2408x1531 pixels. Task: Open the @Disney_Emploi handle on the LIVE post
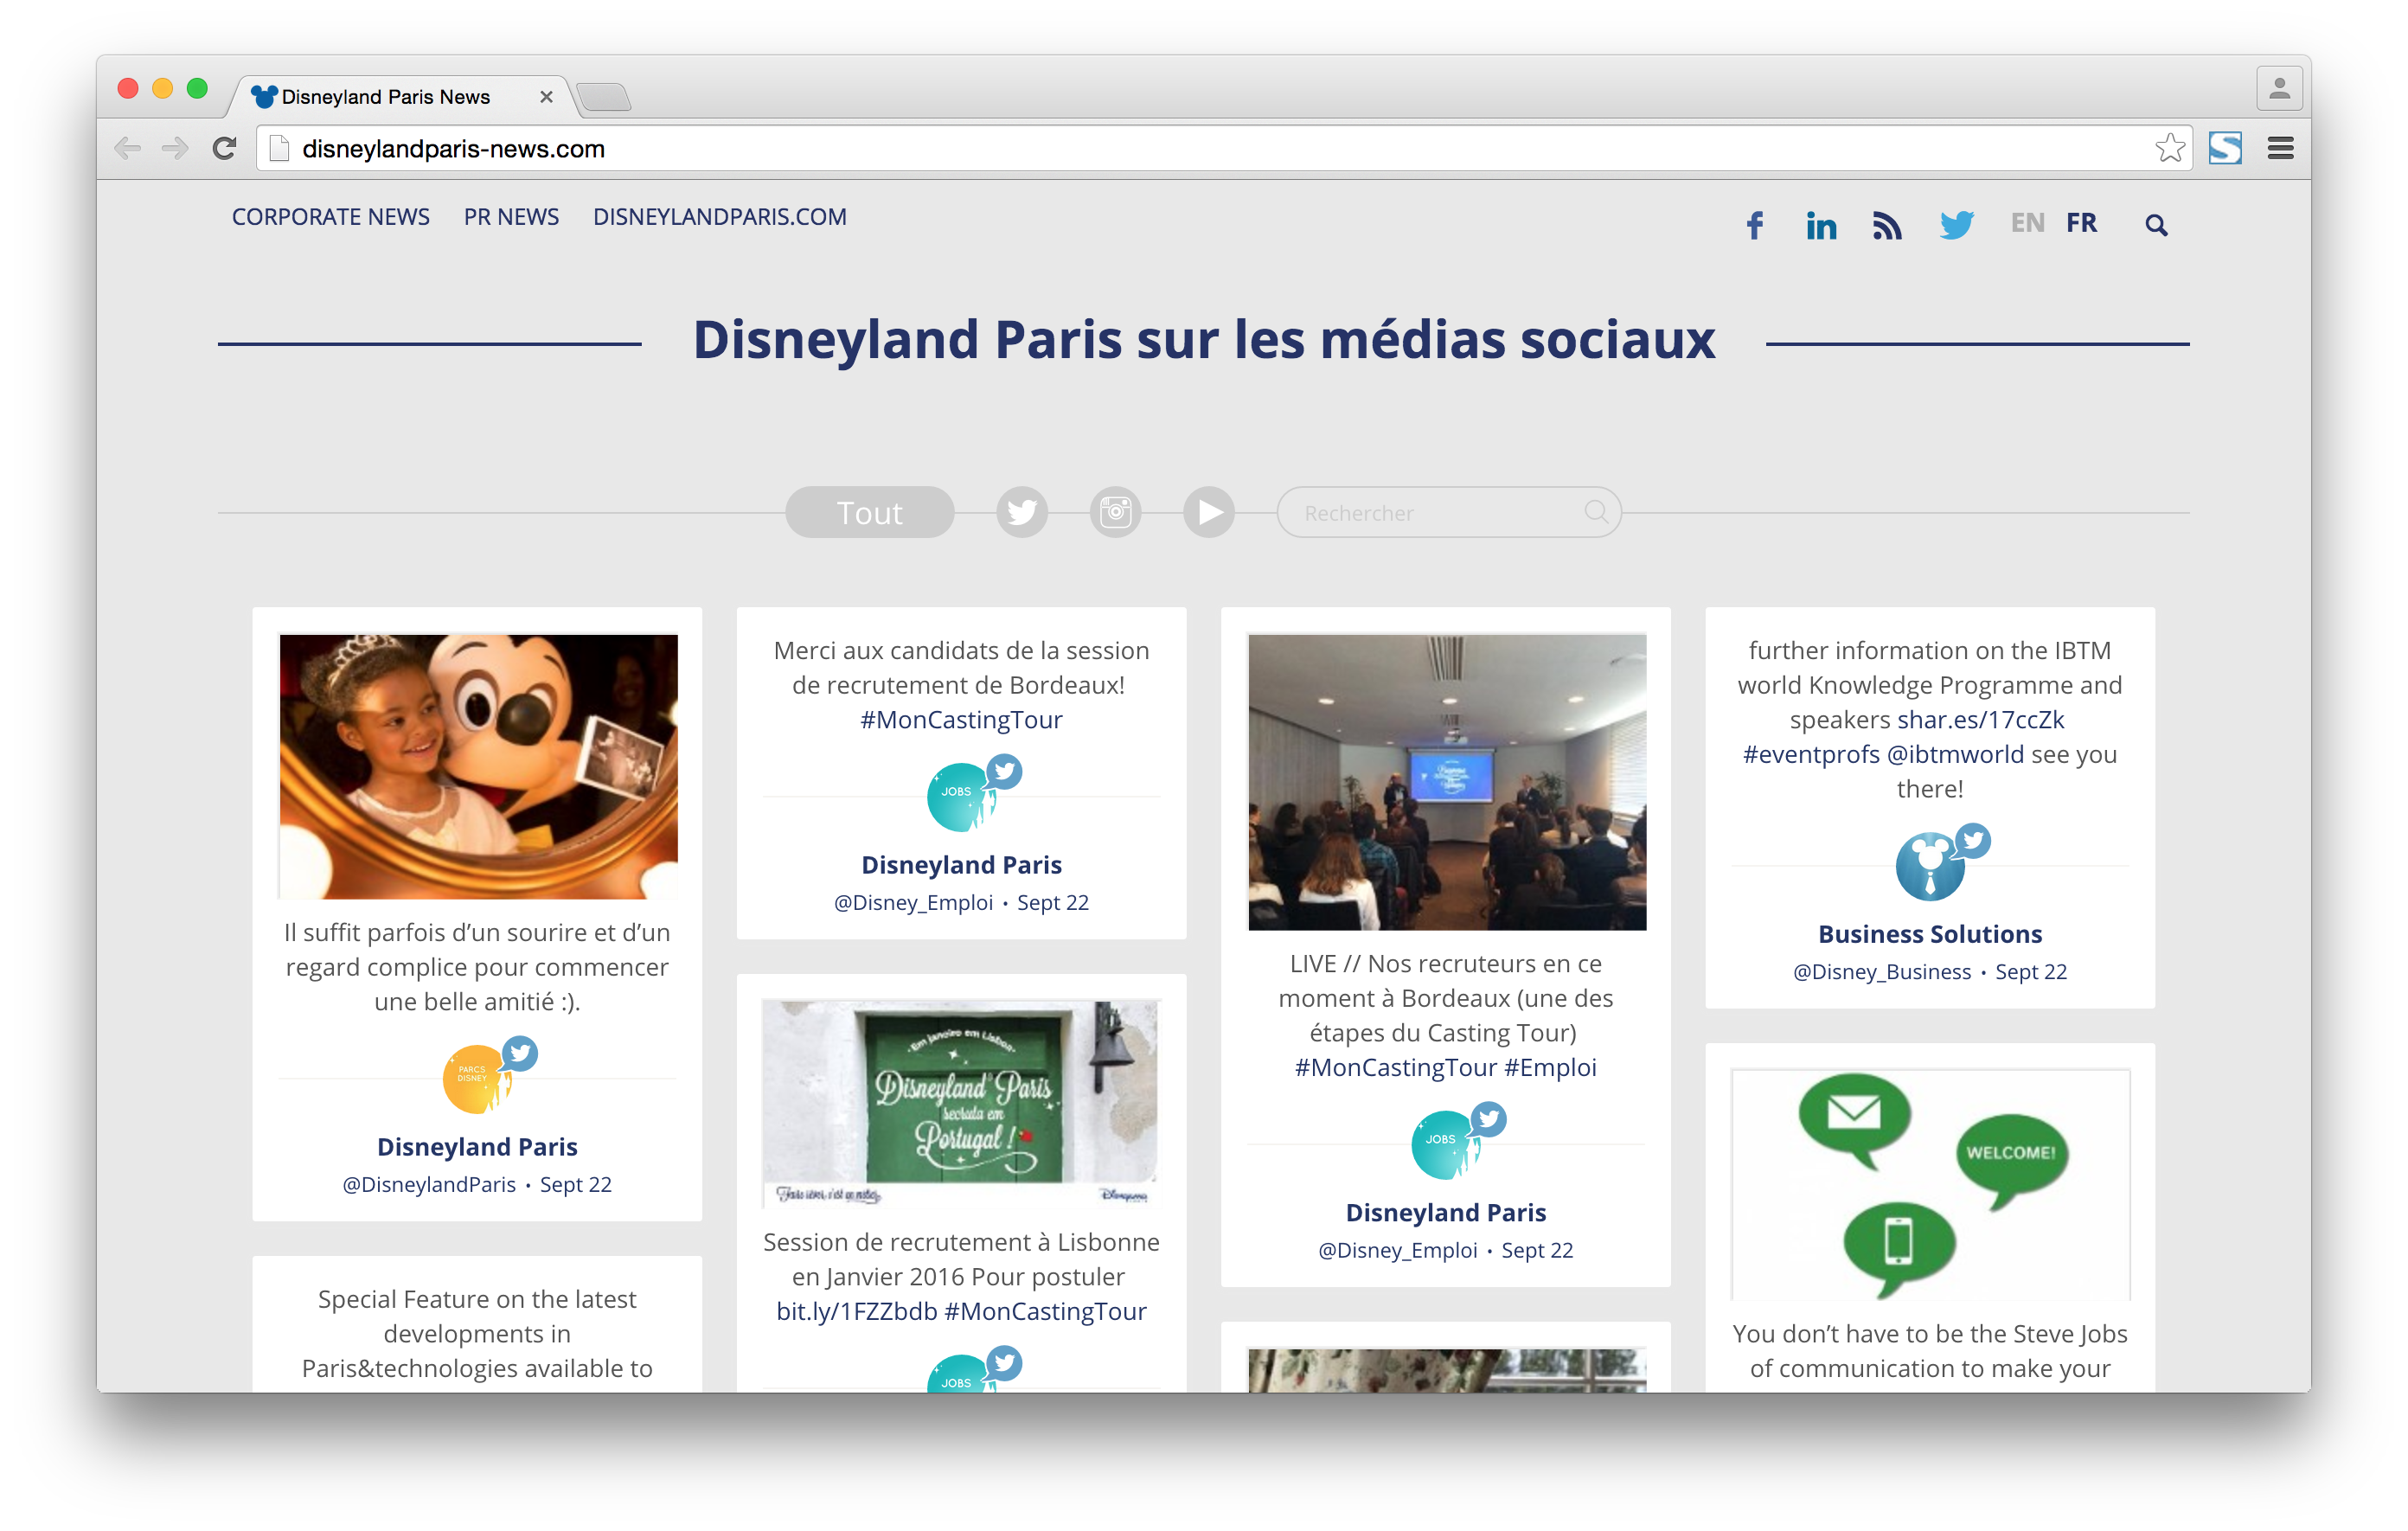(x=1397, y=1251)
